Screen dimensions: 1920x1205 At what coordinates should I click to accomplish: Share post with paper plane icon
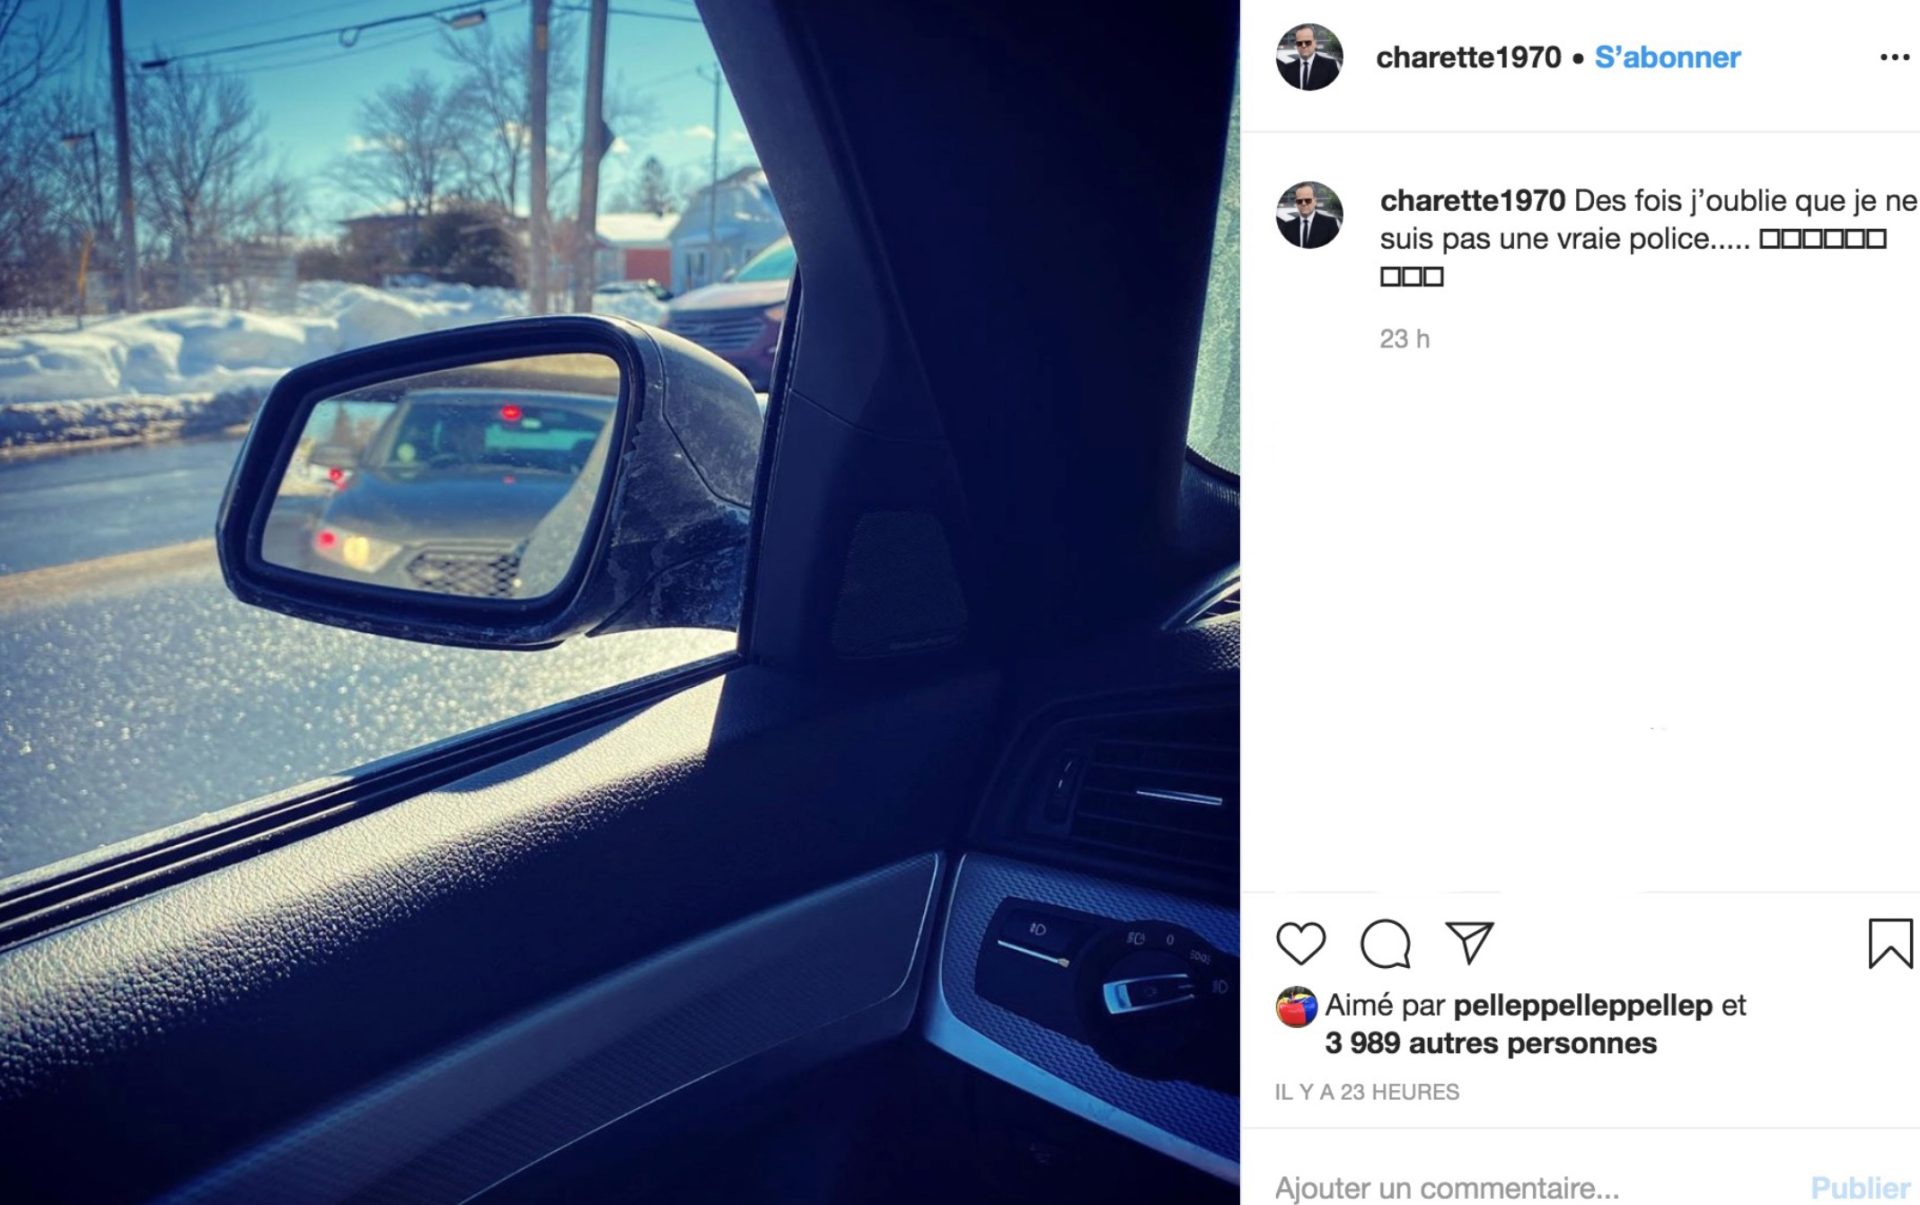tap(1470, 942)
